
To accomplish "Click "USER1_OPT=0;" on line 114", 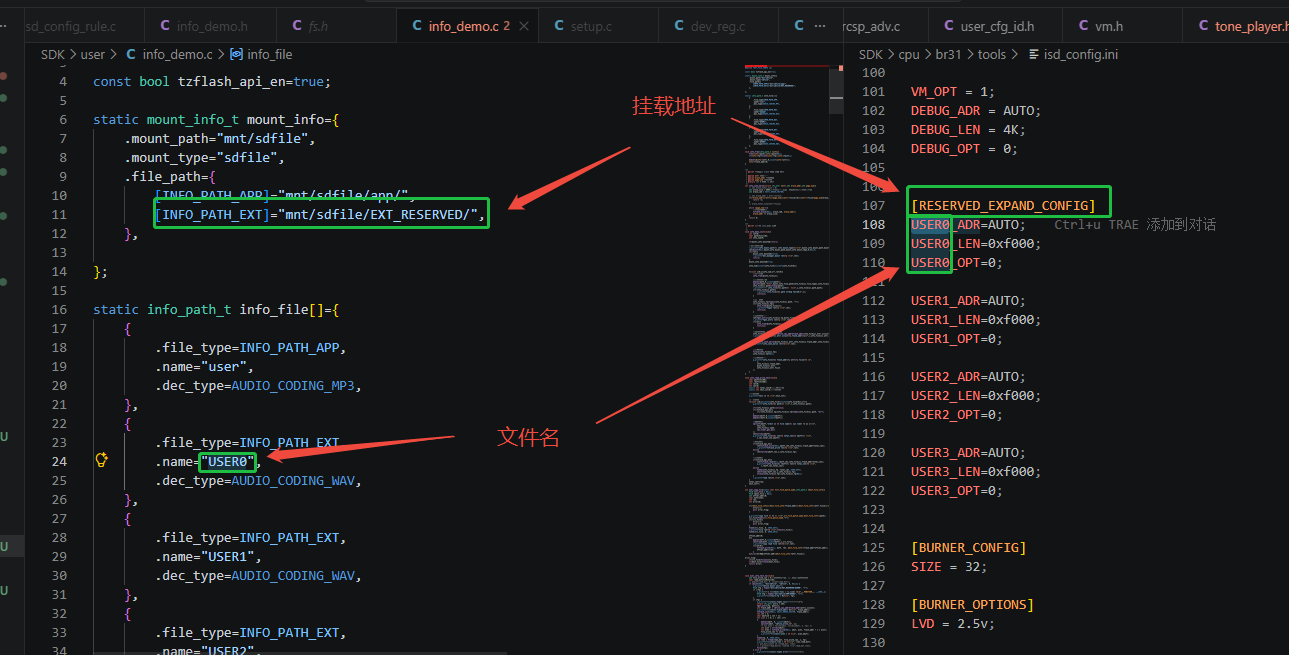I will coord(957,338).
